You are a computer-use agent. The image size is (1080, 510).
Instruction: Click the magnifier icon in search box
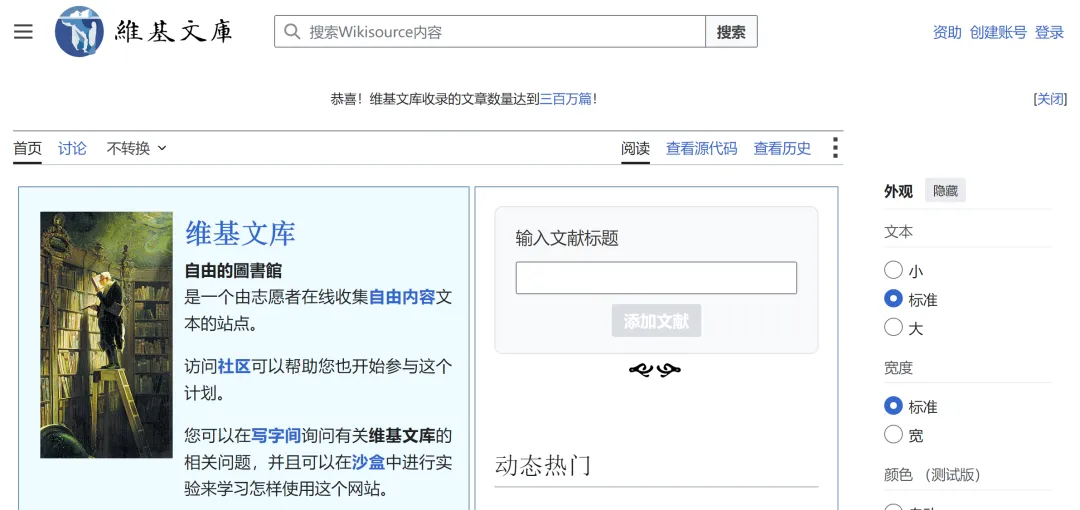[292, 32]
